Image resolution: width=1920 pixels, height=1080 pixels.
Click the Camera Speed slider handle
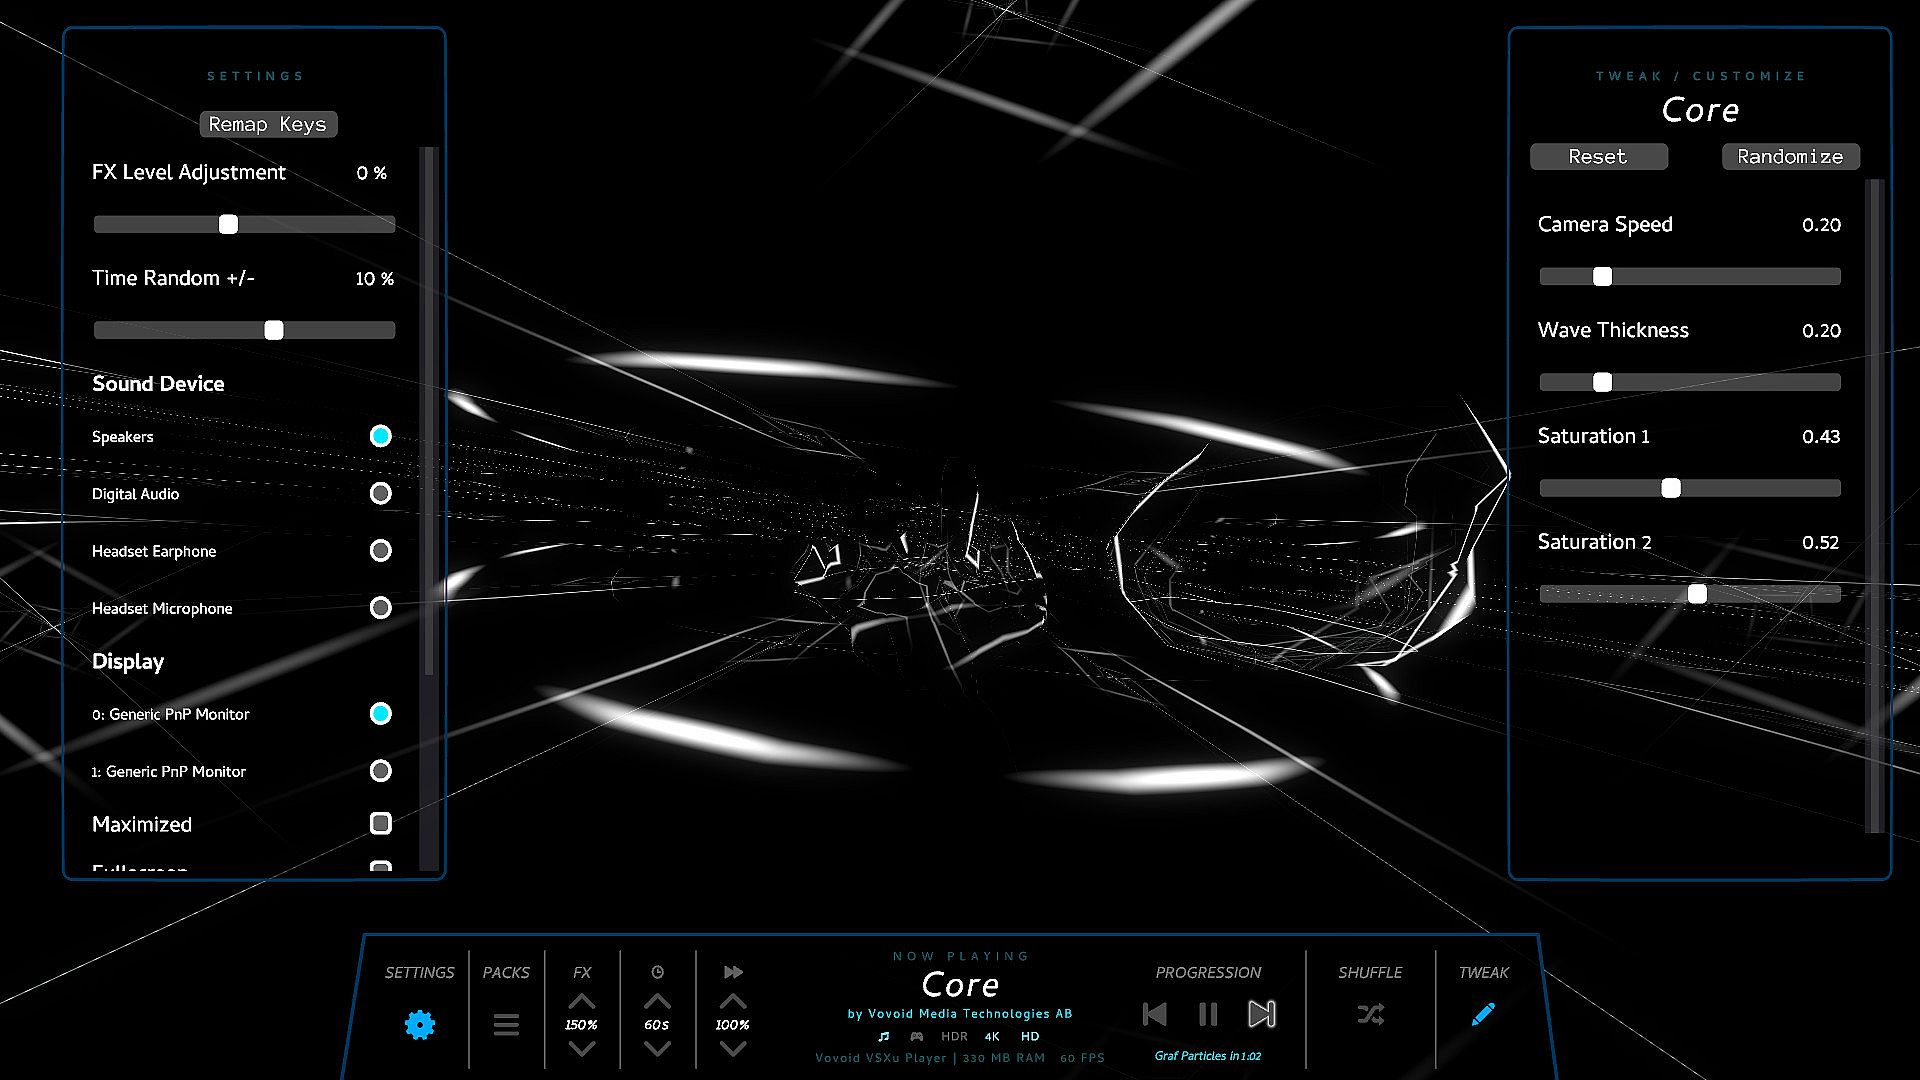click(1602, 276)
